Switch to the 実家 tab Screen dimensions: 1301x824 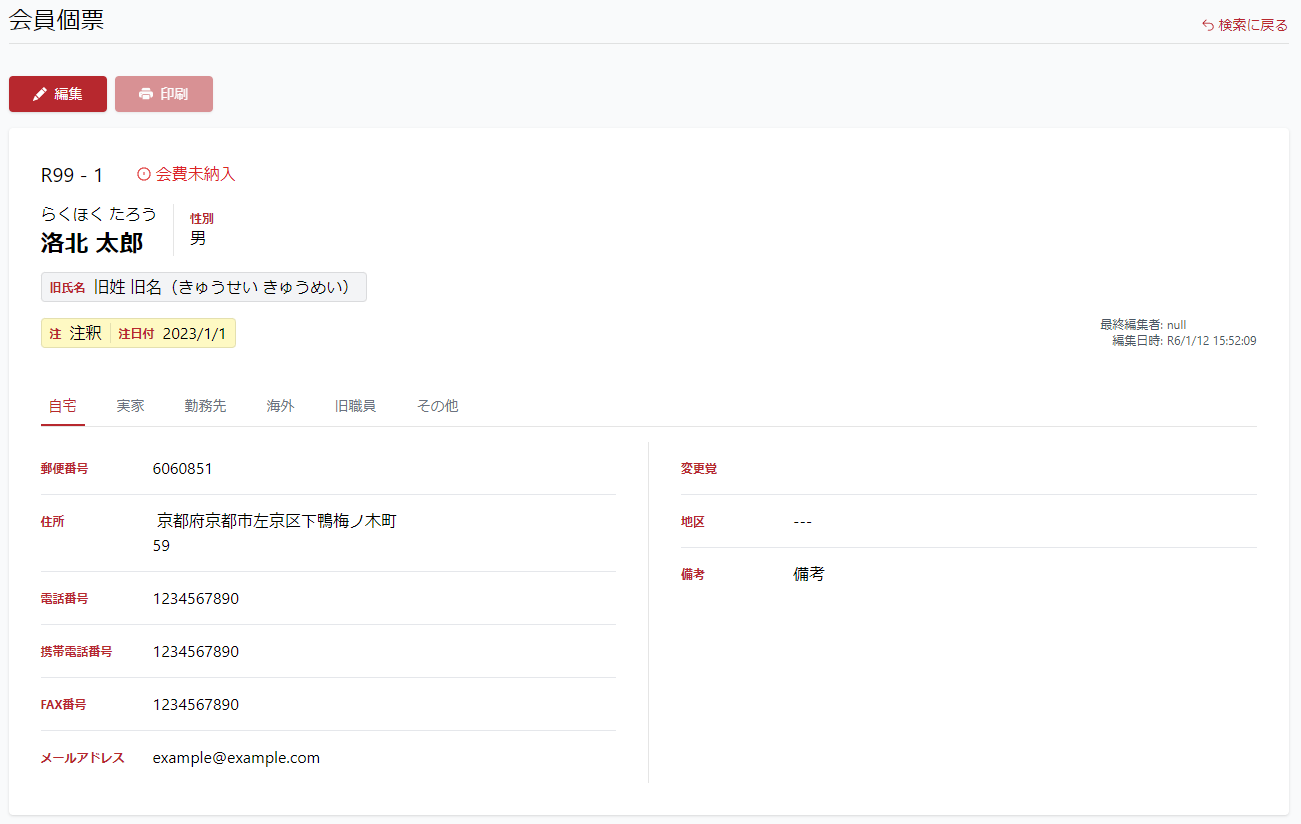pyautogui.click(x=130, y=406)
